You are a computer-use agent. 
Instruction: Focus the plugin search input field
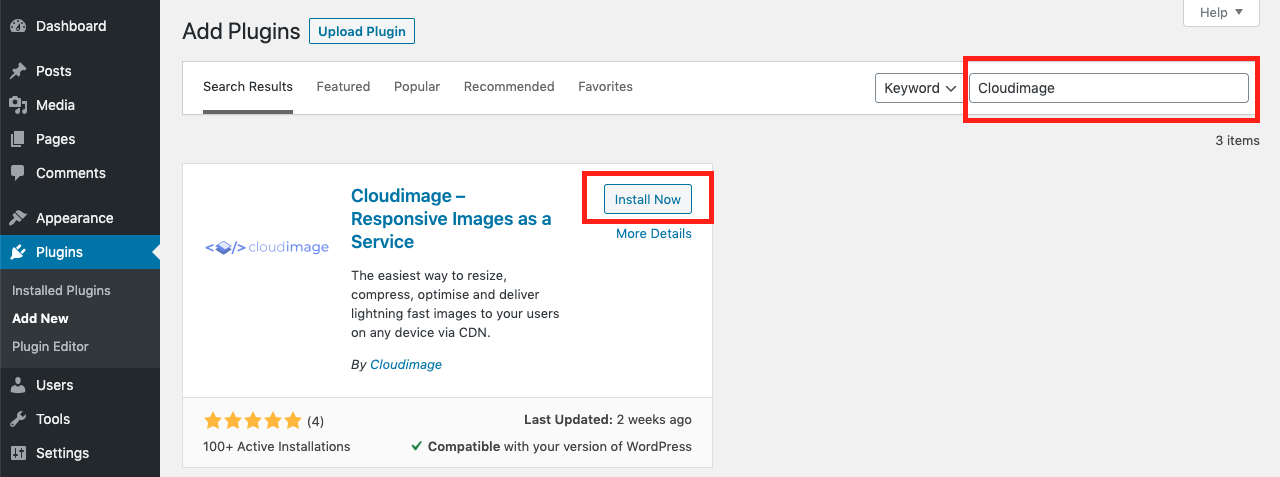click(1108, 88)
